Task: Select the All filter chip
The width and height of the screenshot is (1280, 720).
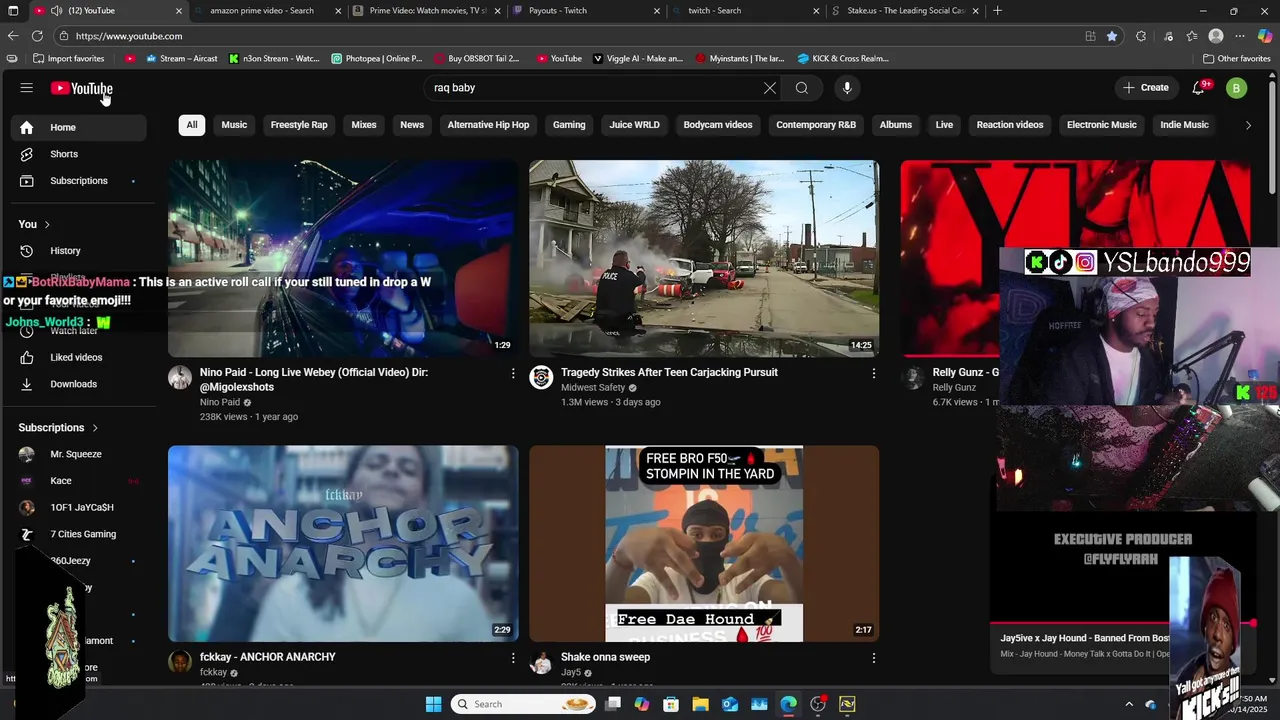Action: tap(192, 125)
